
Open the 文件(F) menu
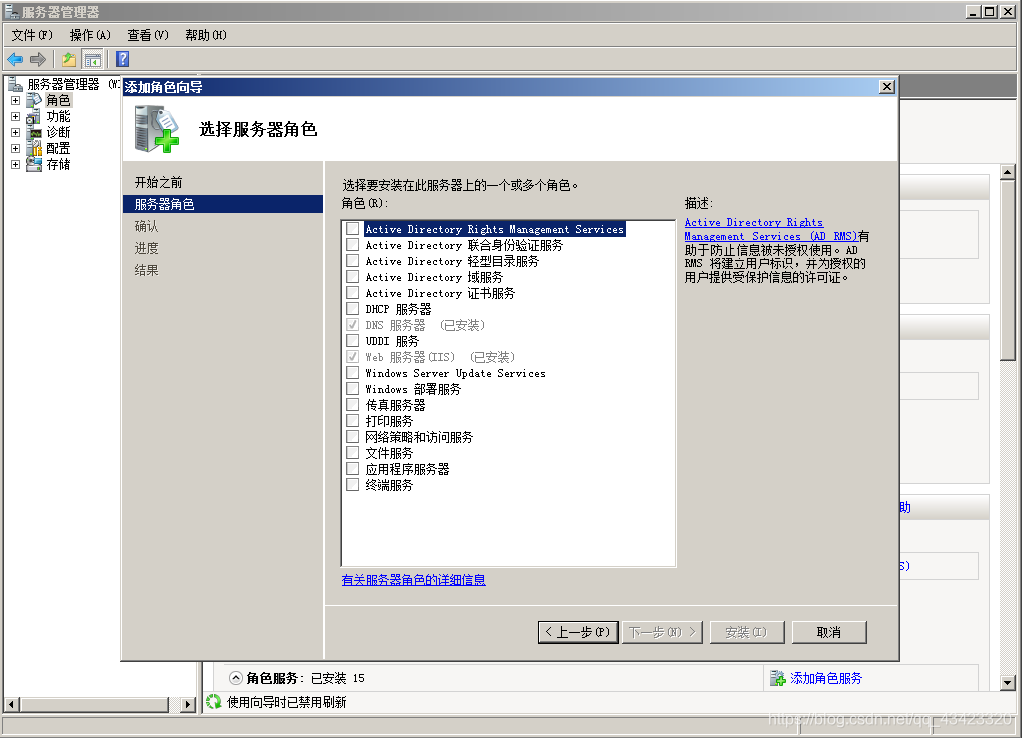coord(32,35)
